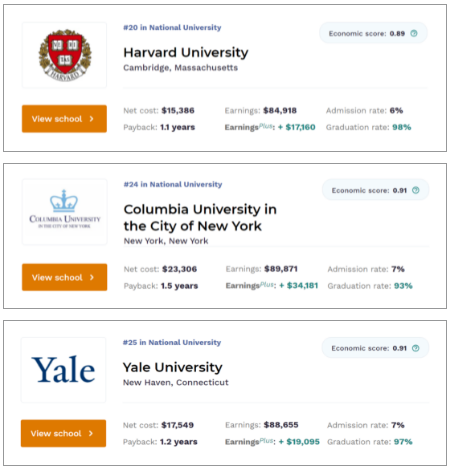The height and width of the screenshot is (469, 449).
Task: Click the Columbia economic score help icon
Action: pos(415,190)
